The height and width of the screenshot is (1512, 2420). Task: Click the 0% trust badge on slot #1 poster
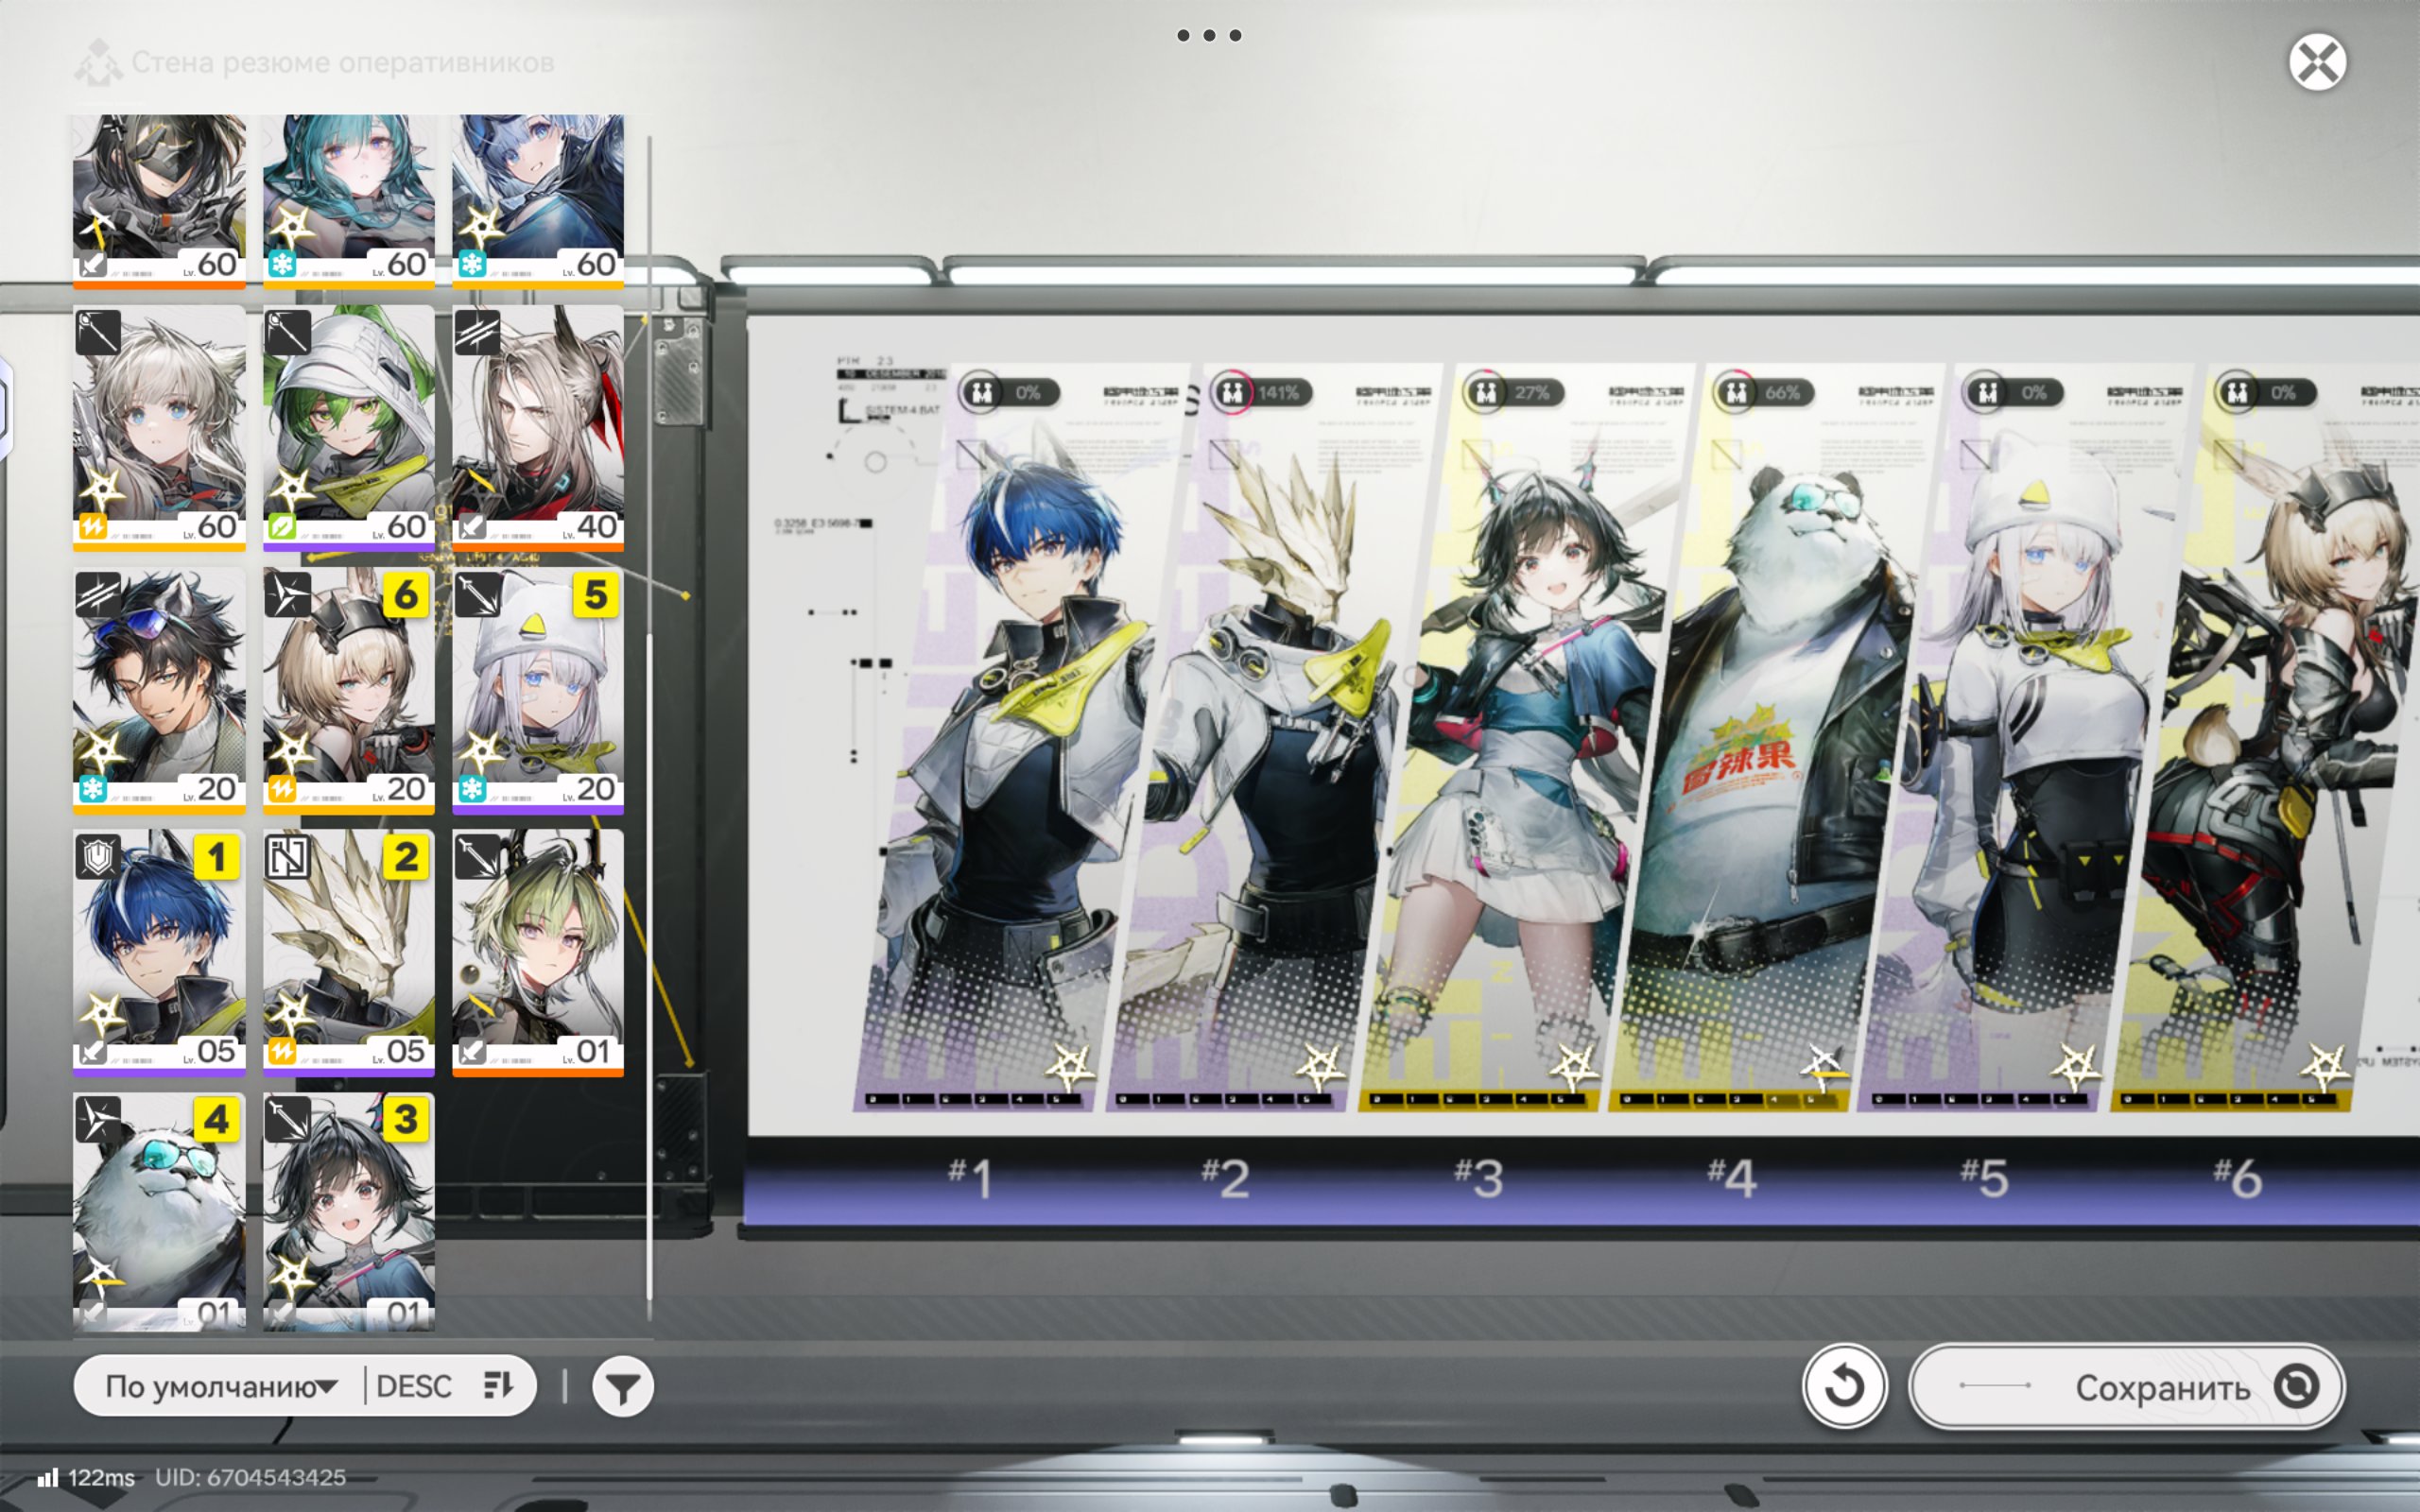pyautogui.click(x=1007, y=393)
